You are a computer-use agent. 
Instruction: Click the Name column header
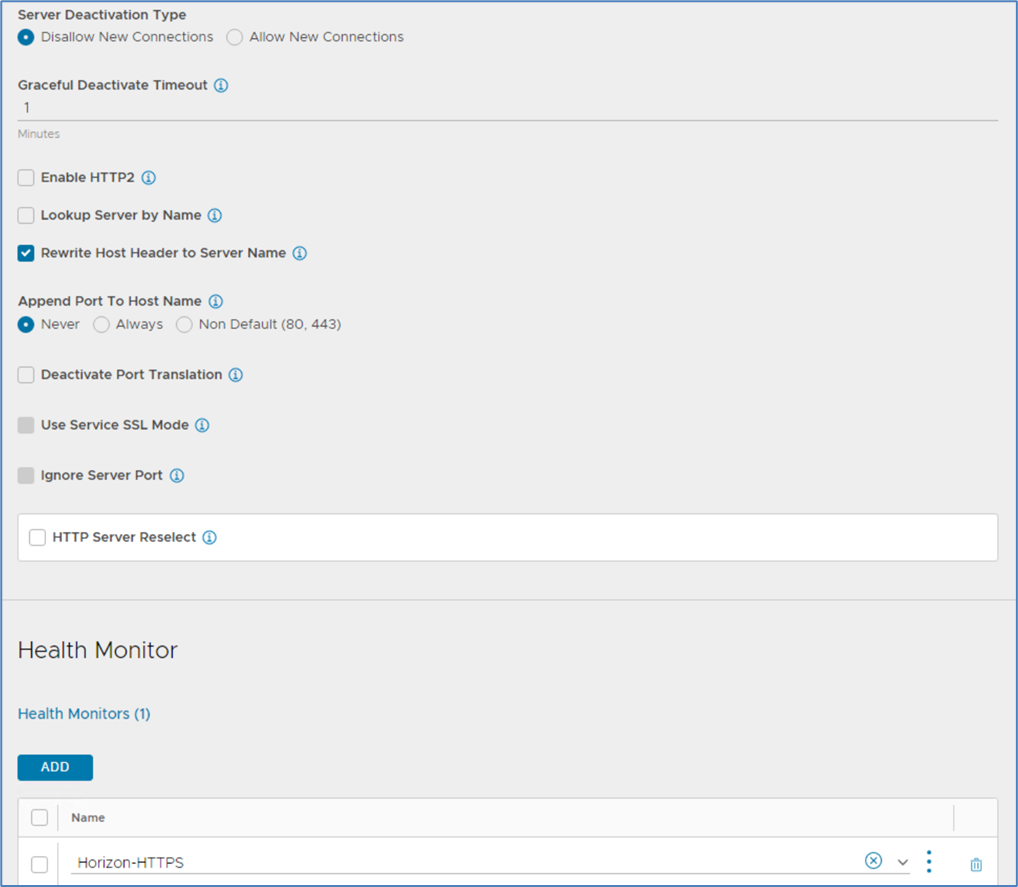pos(88,818)
